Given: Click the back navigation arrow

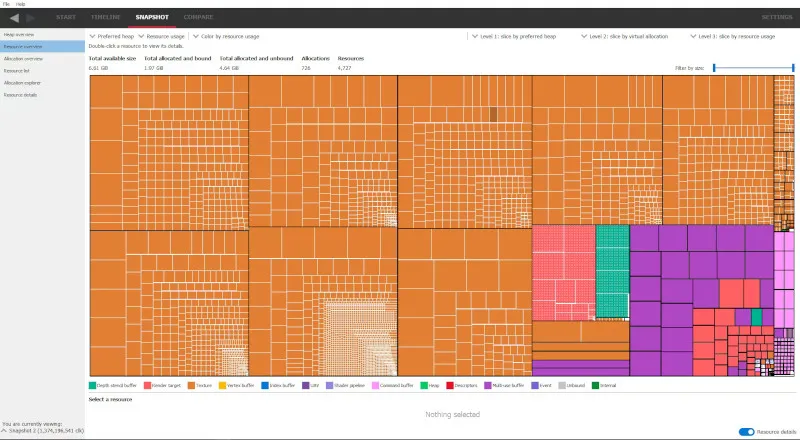Looking at the screenshot, I should point(13,17).
